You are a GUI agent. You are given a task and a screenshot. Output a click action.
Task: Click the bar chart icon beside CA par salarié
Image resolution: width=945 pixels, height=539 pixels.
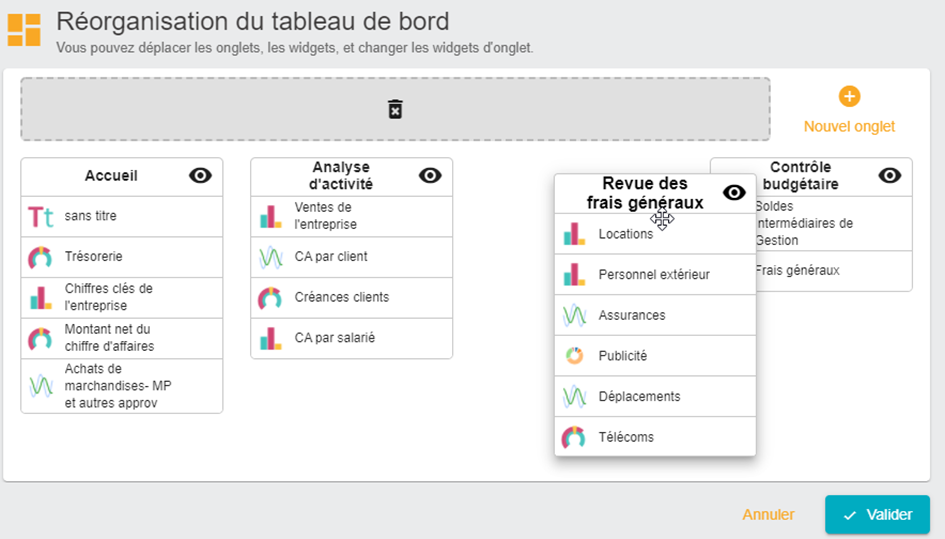click(x=271, y=338)
